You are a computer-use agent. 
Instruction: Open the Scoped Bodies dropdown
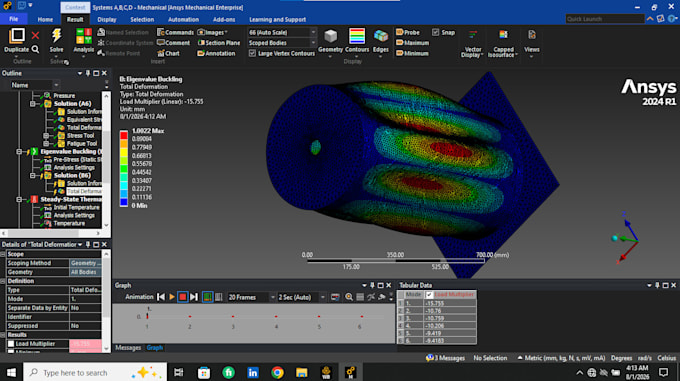281,43
